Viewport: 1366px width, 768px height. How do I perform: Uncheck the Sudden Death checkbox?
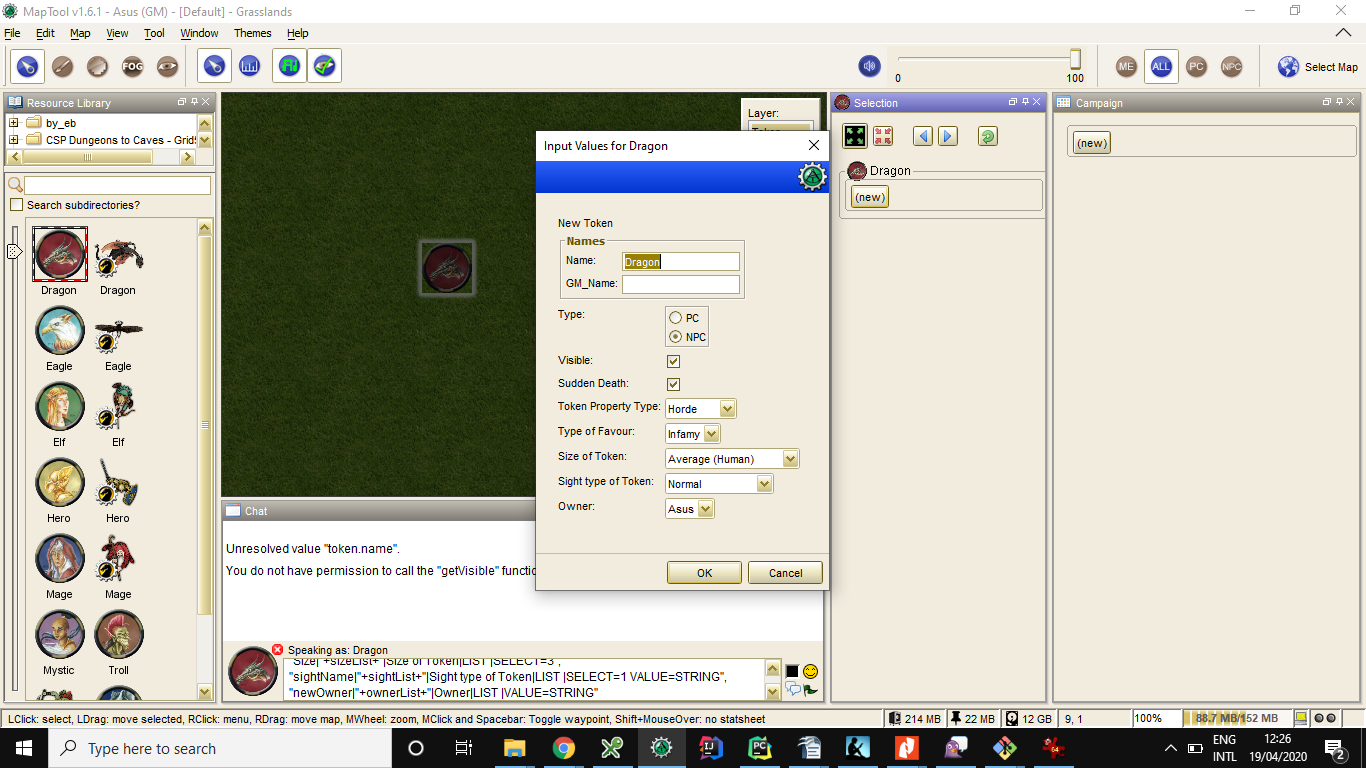673,383
